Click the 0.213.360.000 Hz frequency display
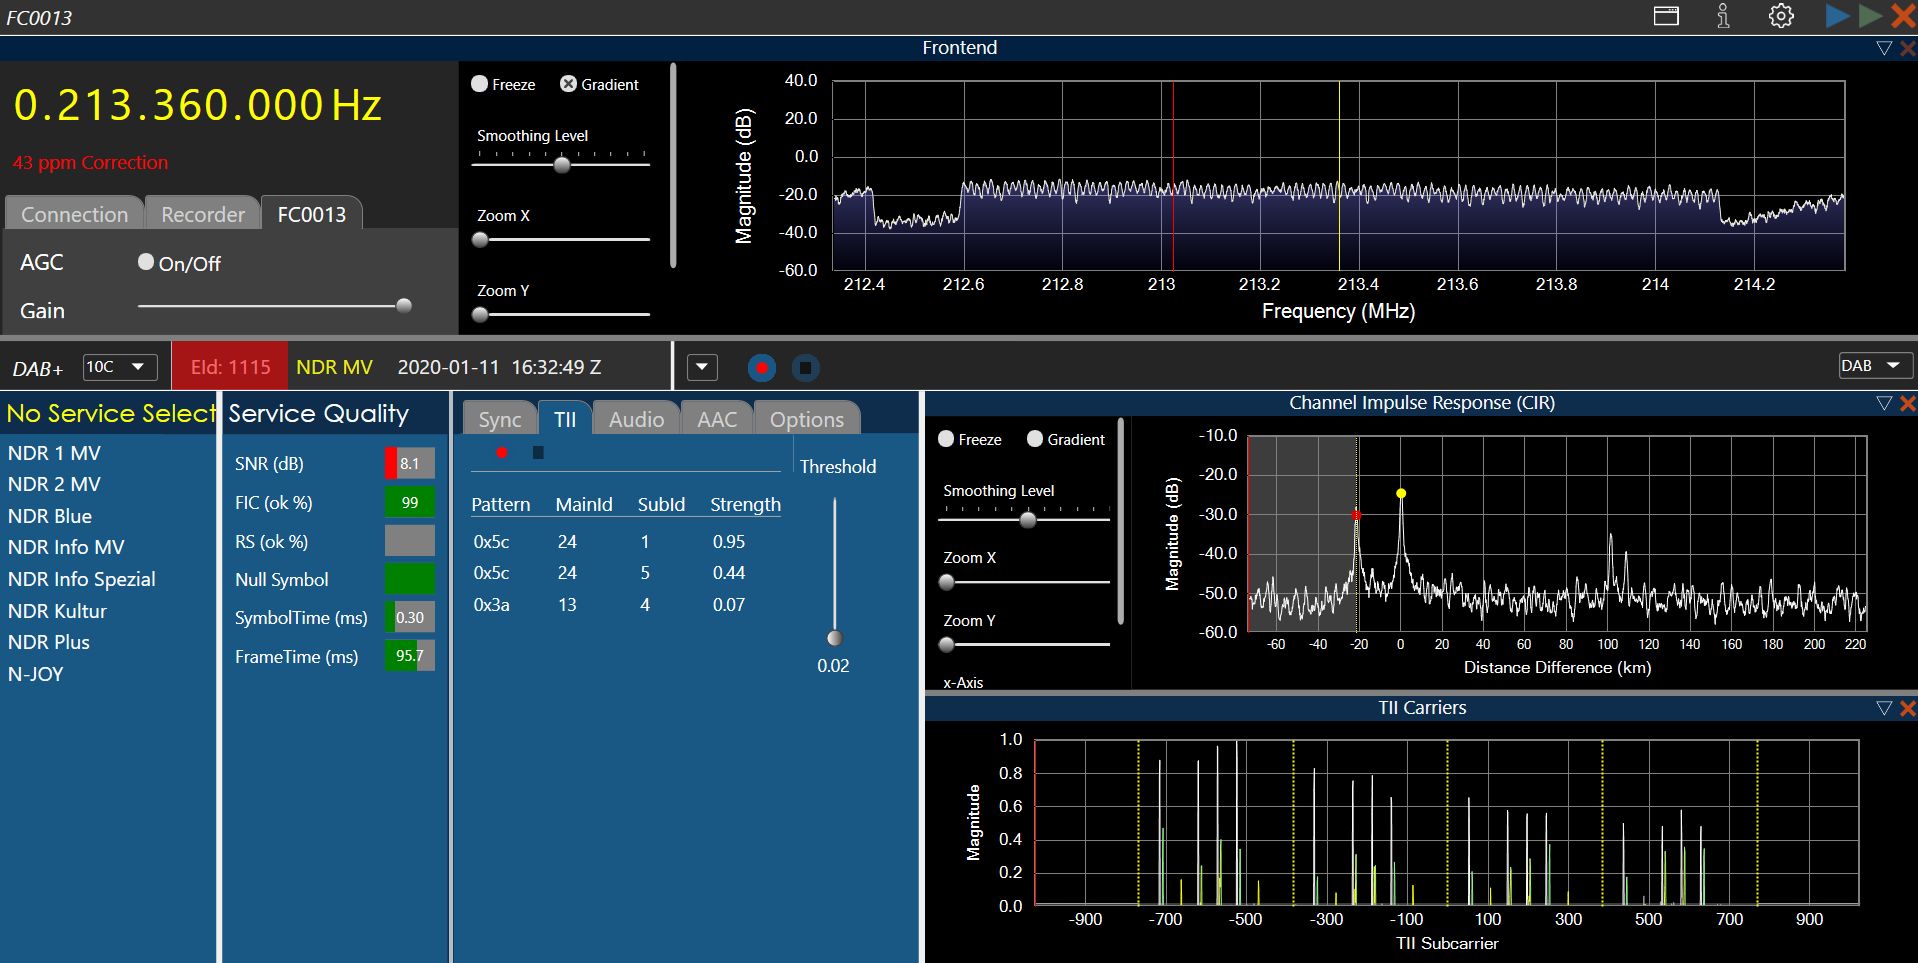 tap(198, 105)
